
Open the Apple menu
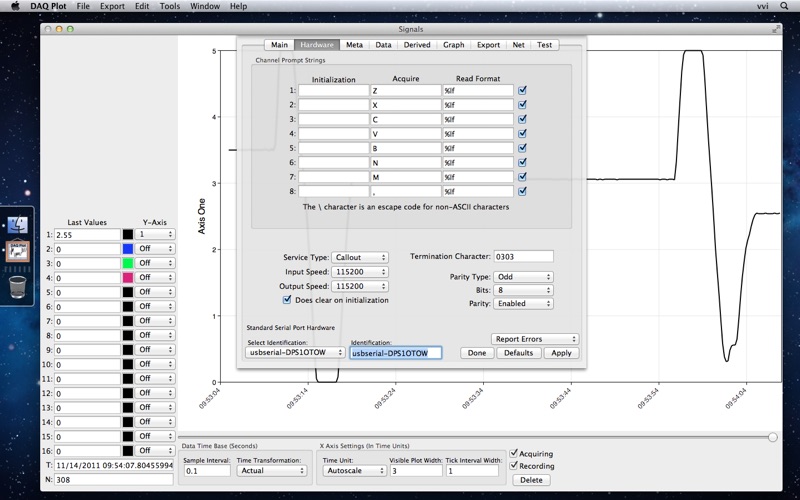[x=15, y=6]
